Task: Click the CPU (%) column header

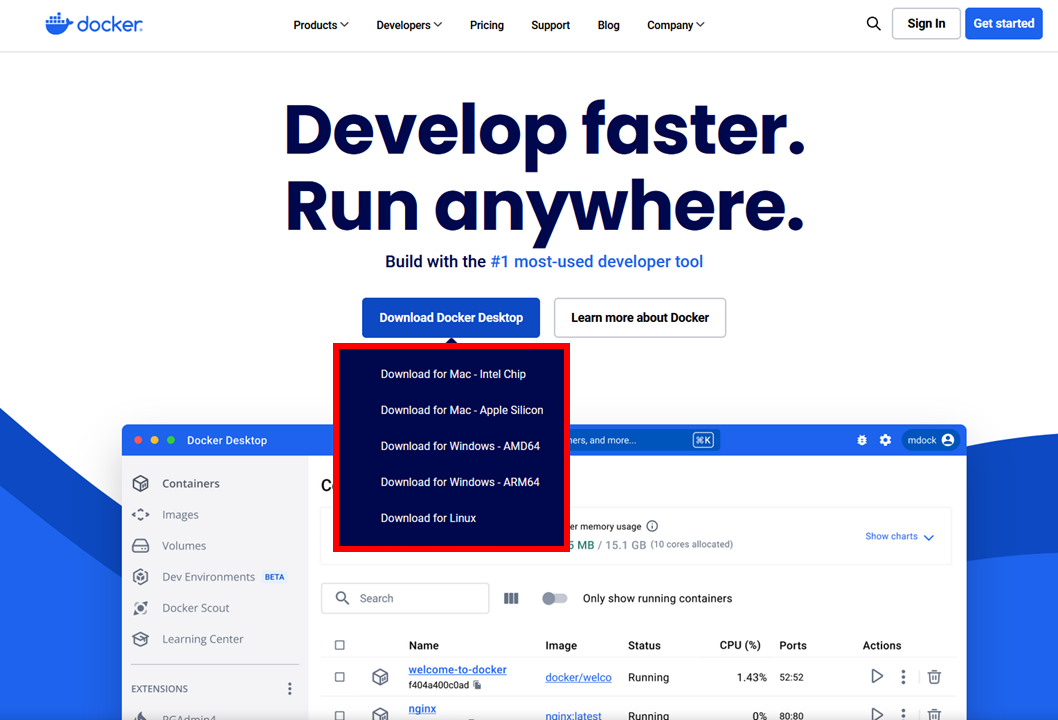Action: click(740, 645)
